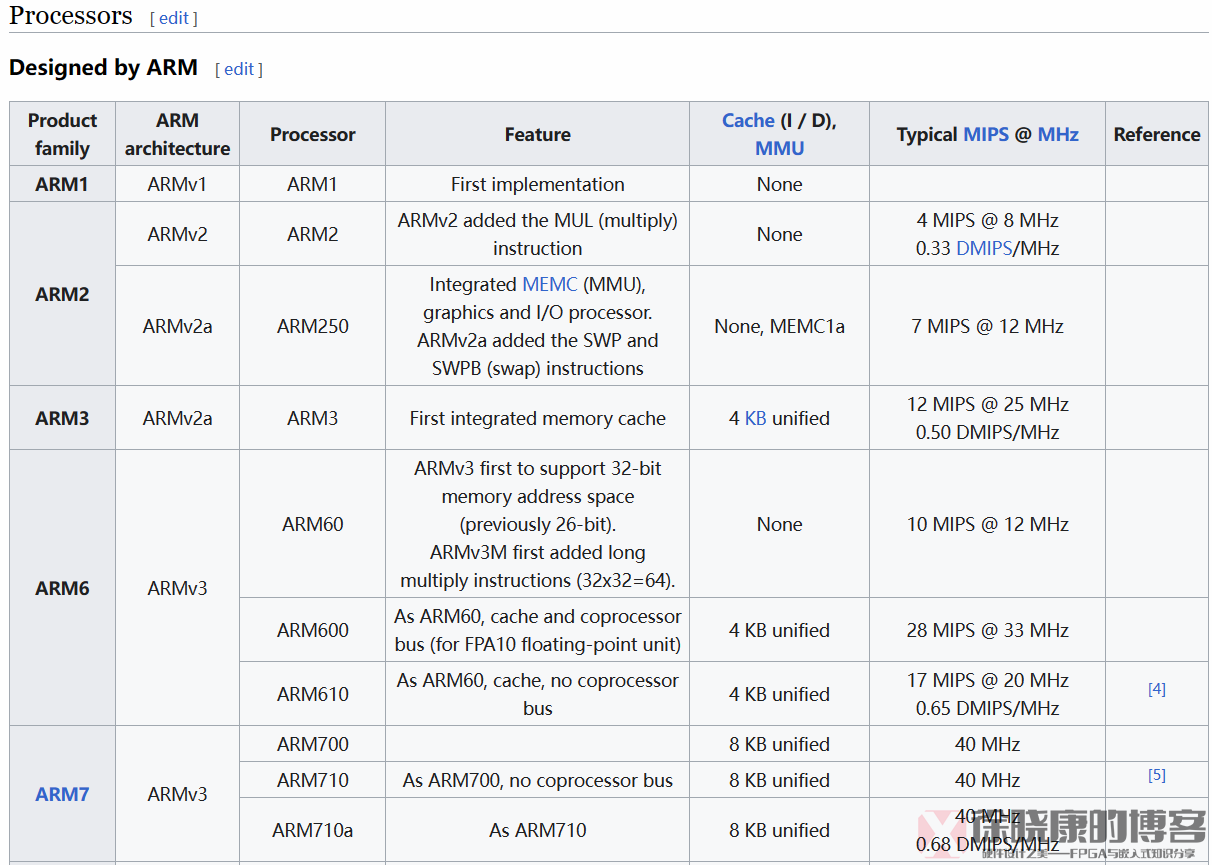
Task: Click the Designed by ARM subheading
Action: tap(103, 68)
